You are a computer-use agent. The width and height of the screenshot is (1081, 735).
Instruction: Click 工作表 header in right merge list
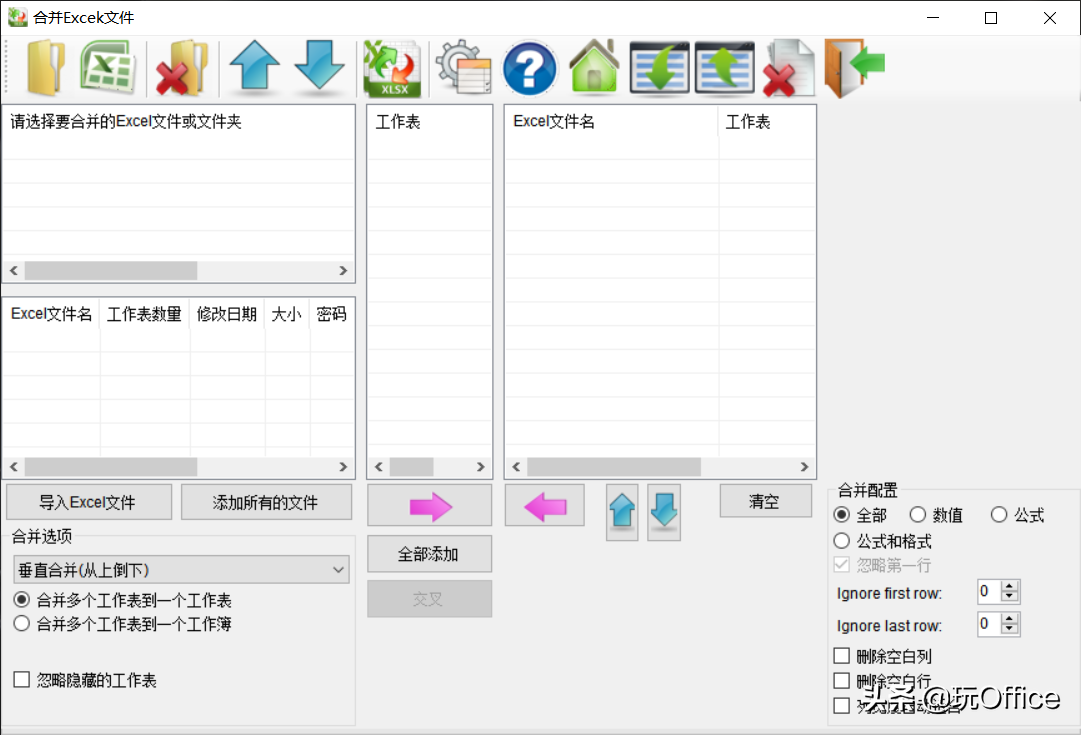click(x=766, y=121)
